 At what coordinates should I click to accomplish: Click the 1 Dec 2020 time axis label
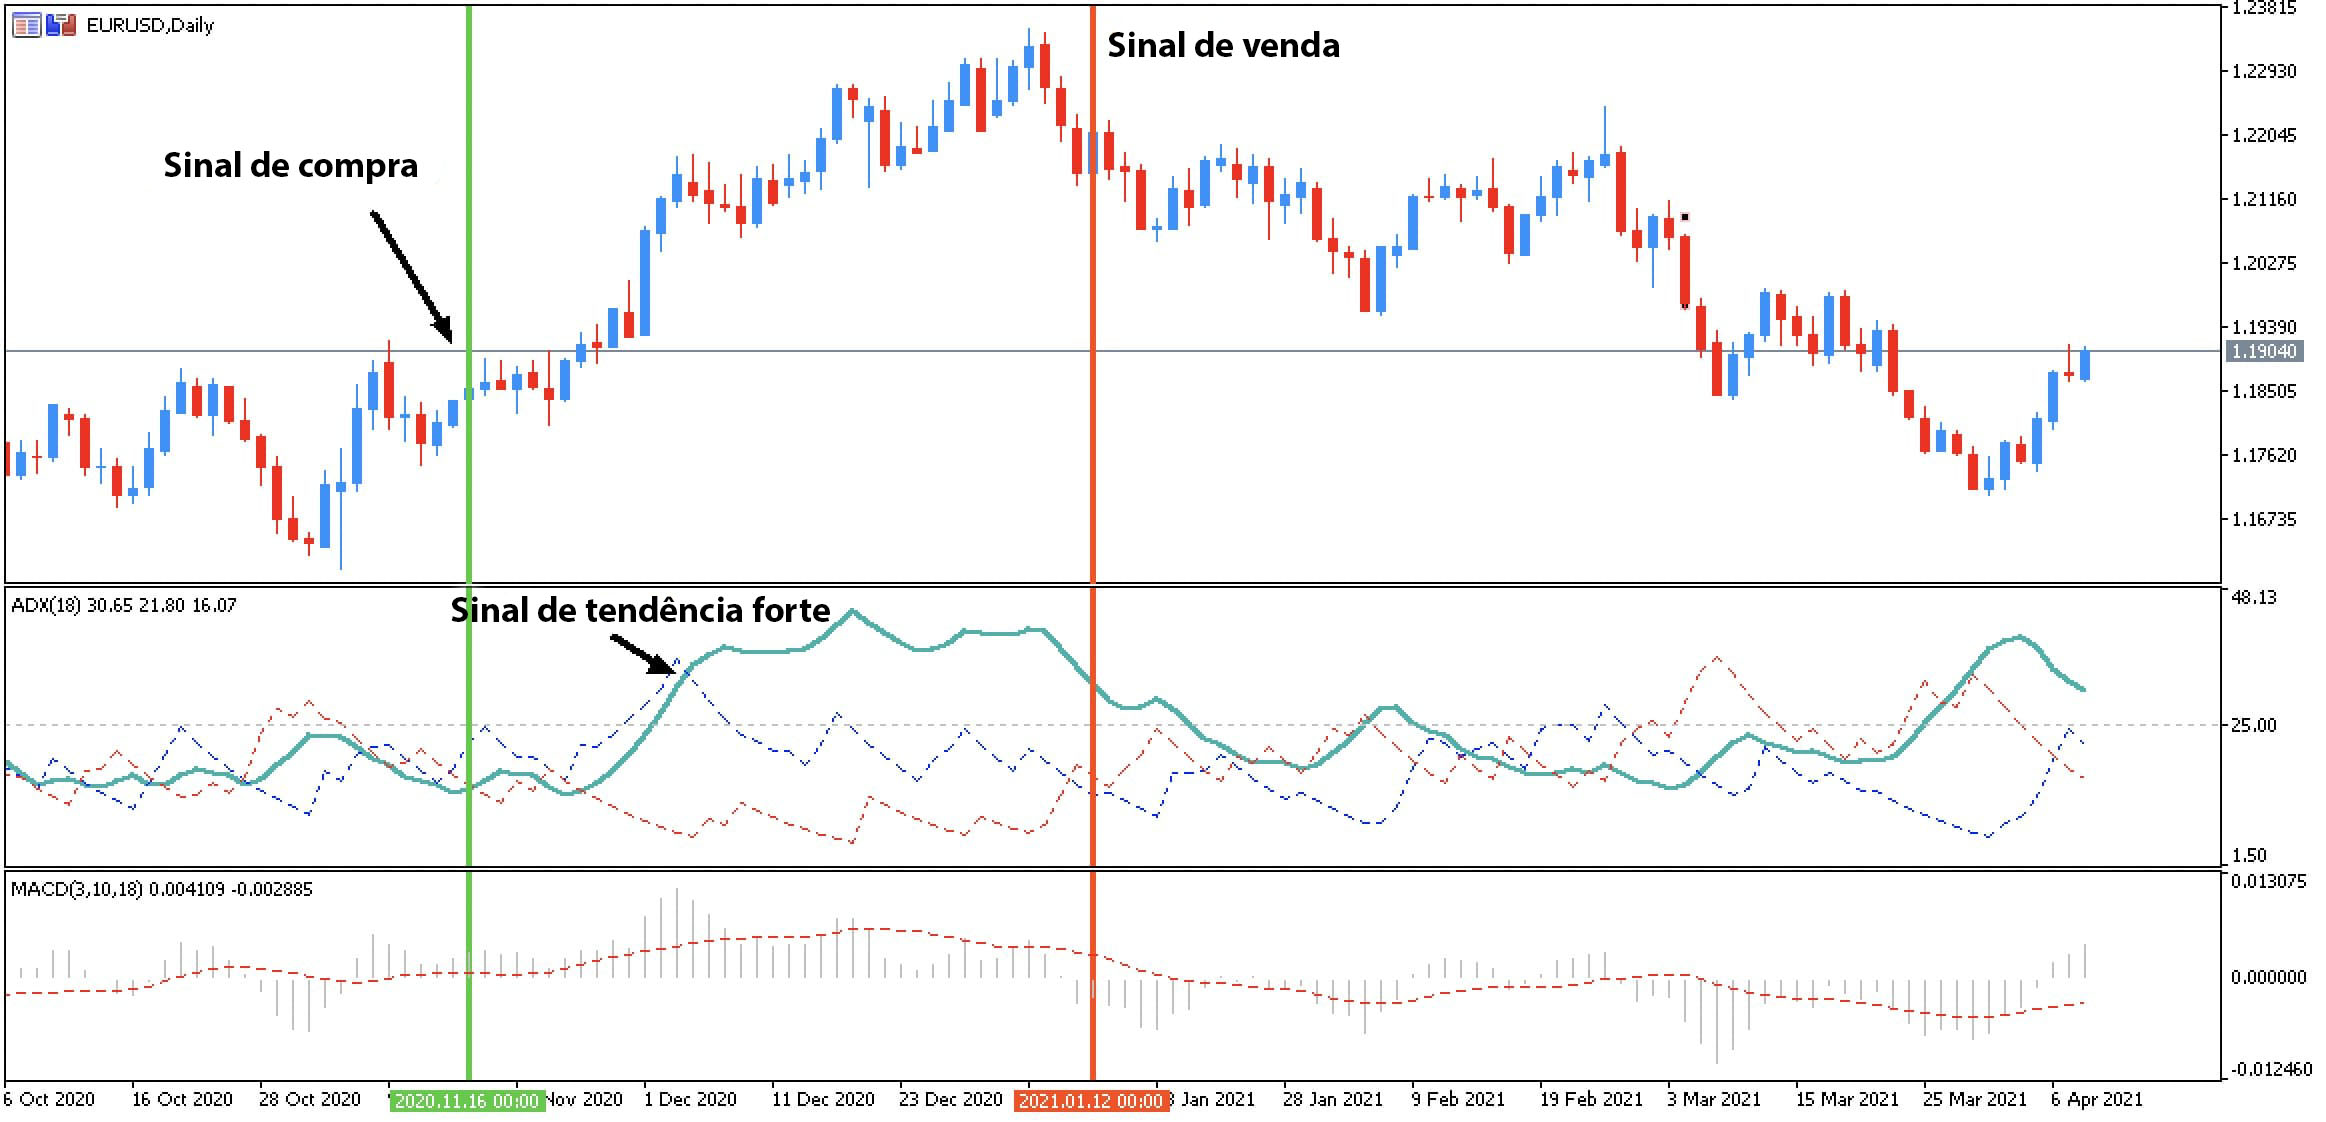pyautogui.click(x=690, y=1099)
